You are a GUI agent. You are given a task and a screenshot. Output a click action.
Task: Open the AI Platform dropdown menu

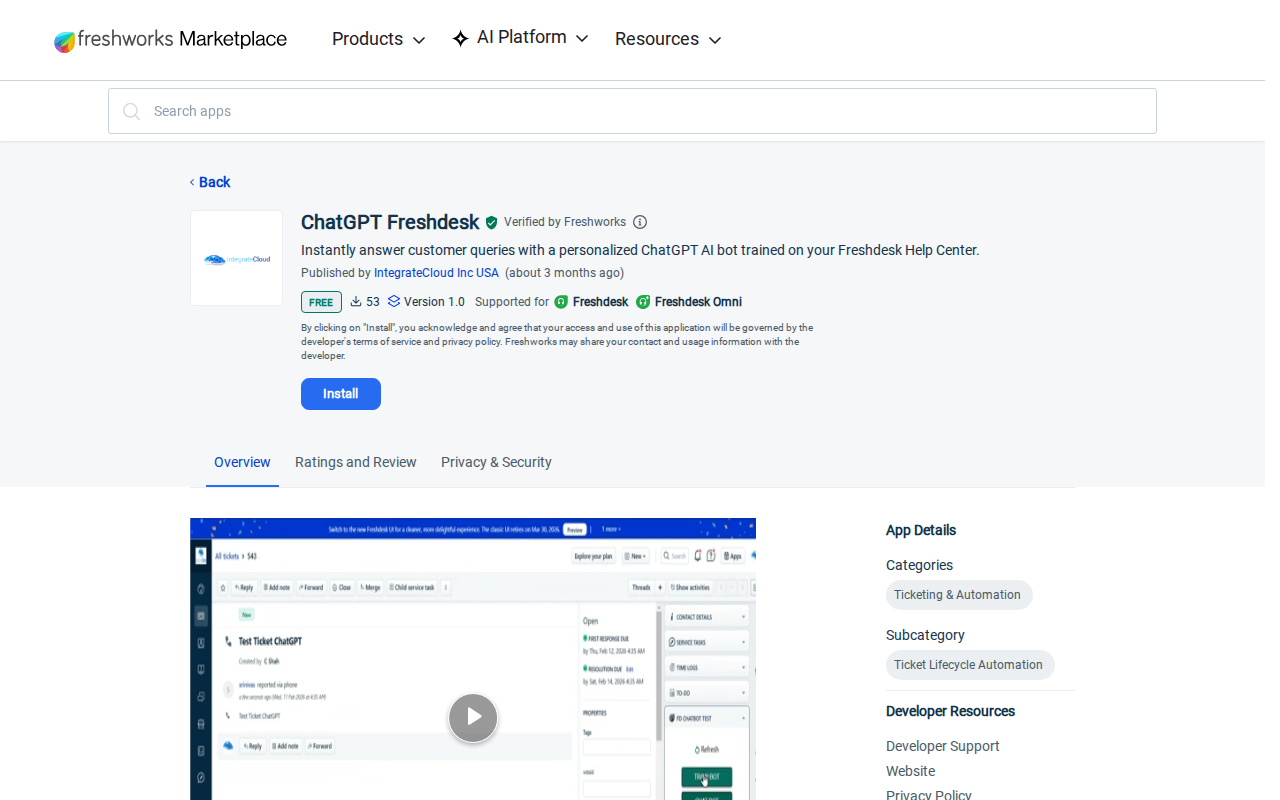[520, 38]
